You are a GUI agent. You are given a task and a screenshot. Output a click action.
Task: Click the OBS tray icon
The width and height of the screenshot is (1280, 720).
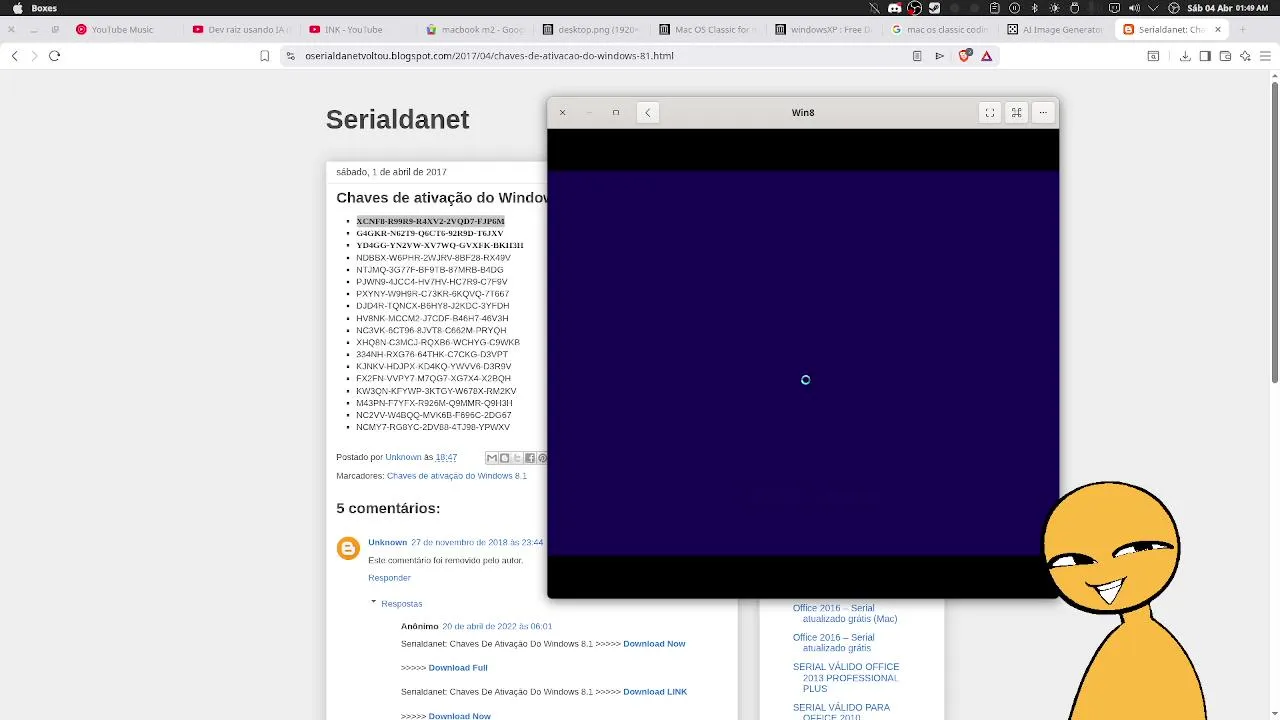(x=914, y=8)
